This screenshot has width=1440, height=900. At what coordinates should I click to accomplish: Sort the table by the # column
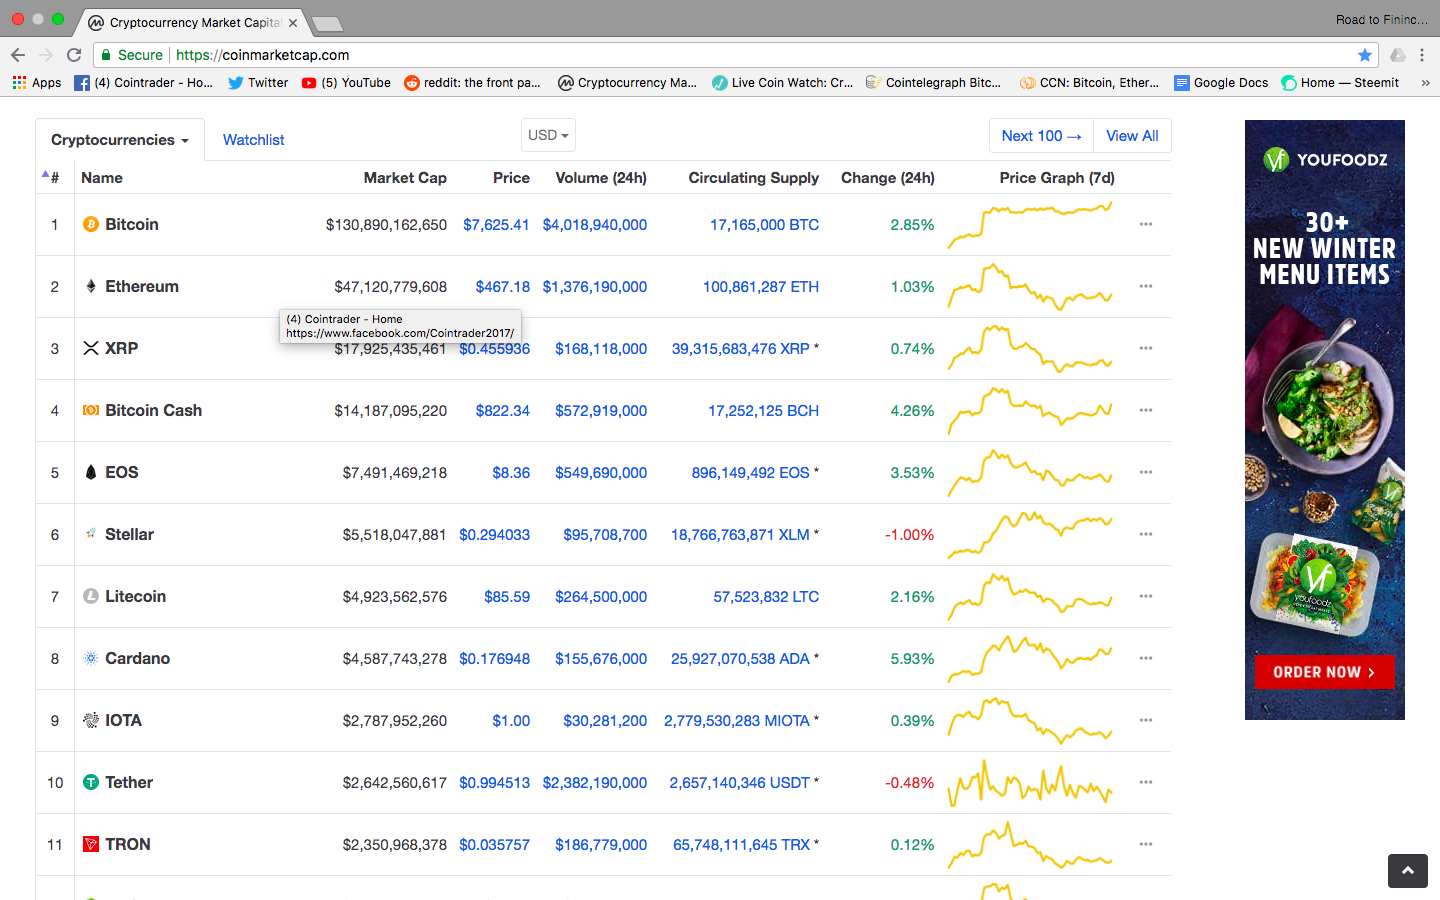pos(51,177)
